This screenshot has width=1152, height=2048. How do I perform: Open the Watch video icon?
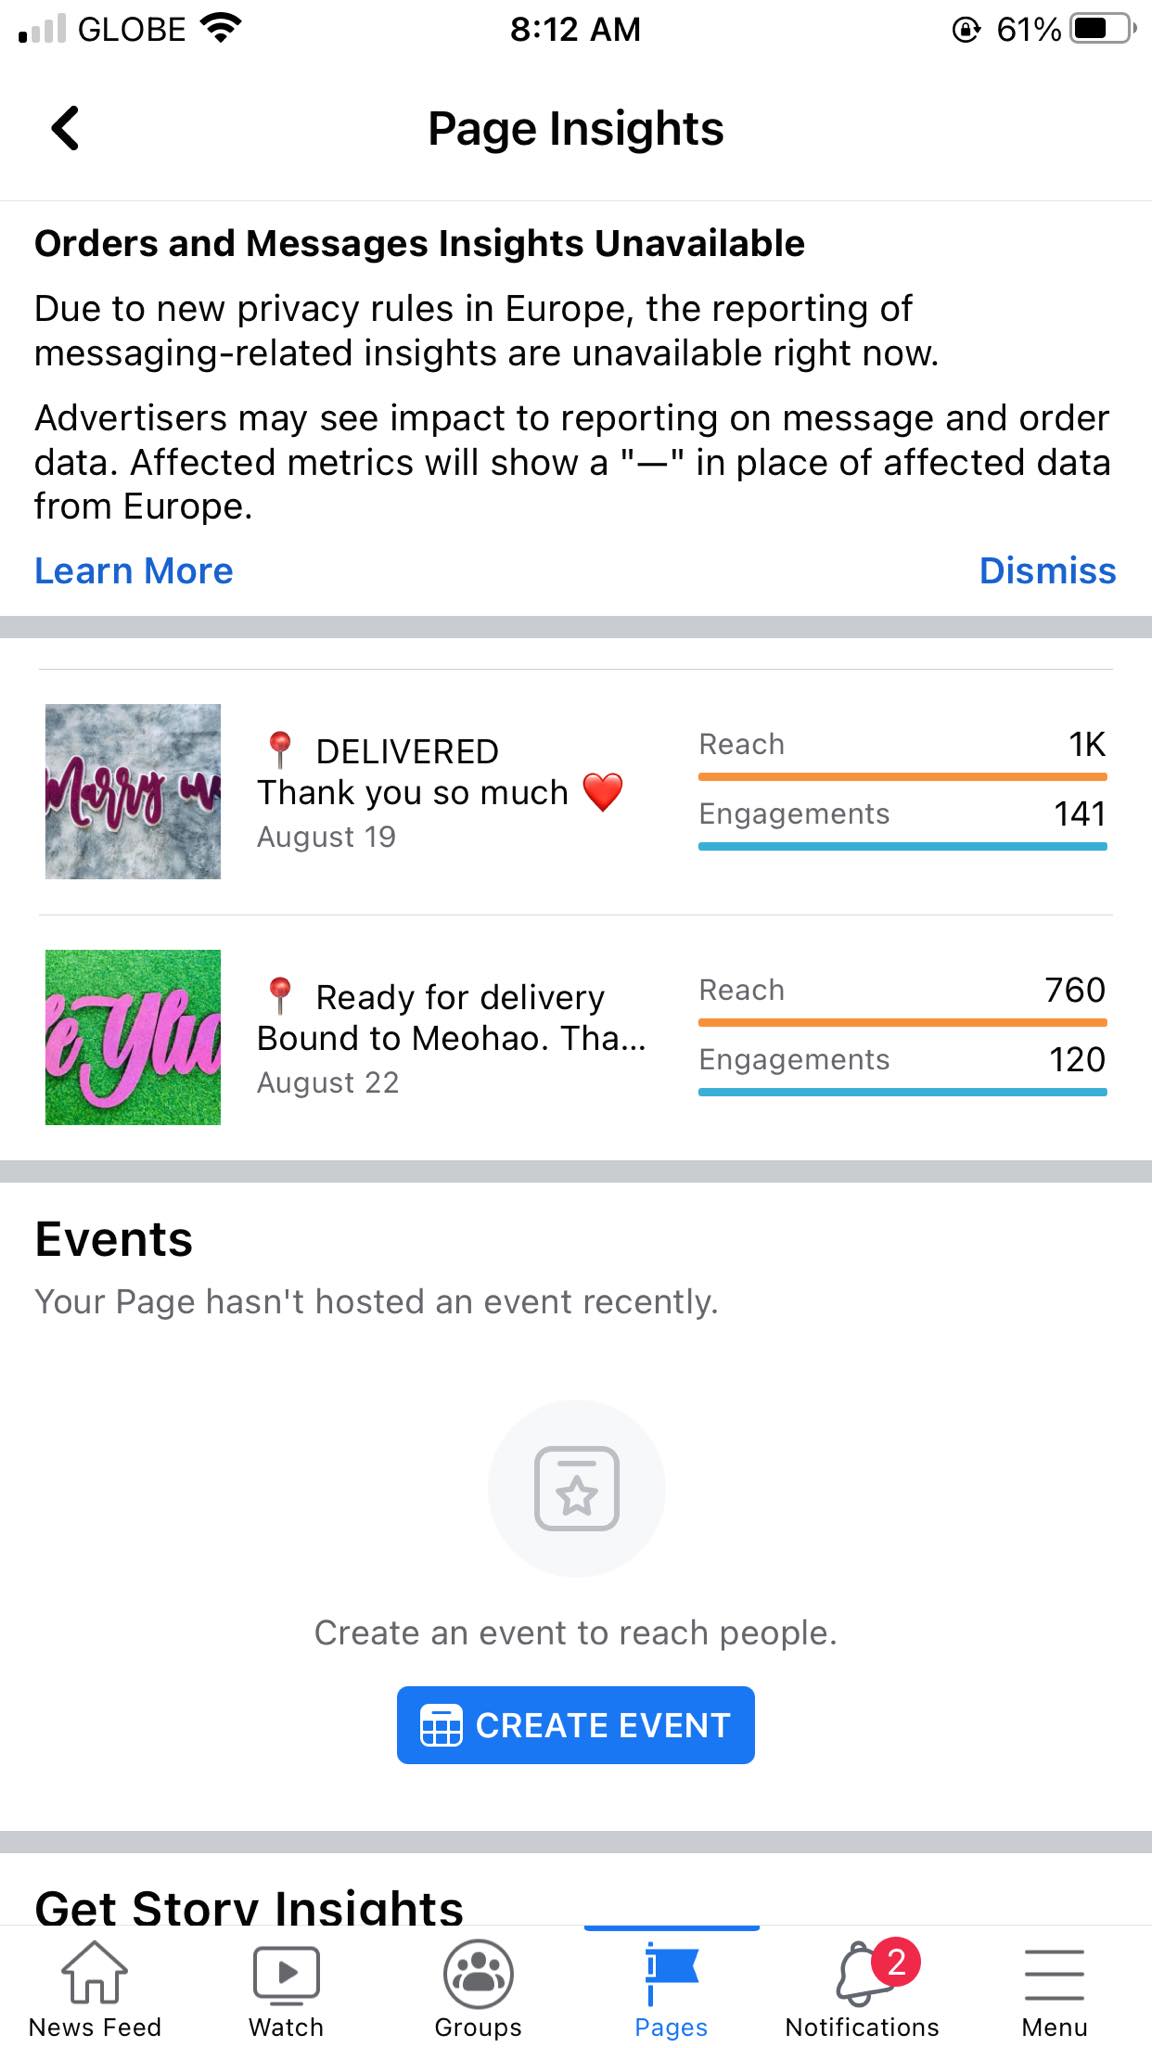click(286, 1972)
